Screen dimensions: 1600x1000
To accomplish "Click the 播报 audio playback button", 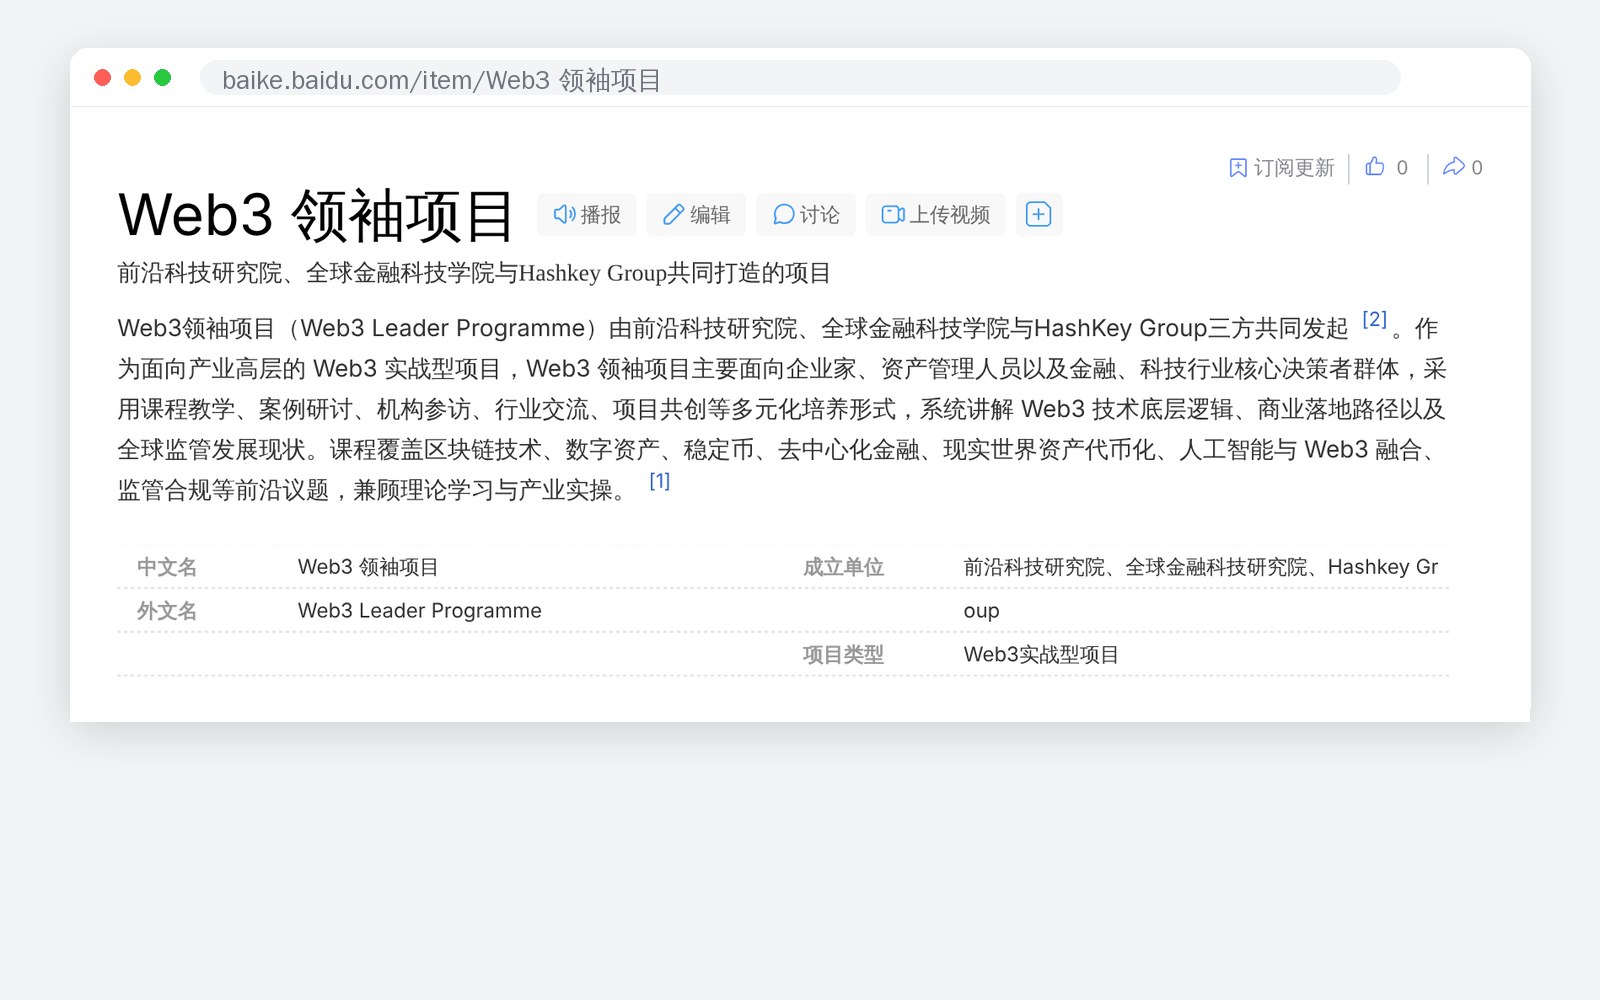I will (587, 215).
